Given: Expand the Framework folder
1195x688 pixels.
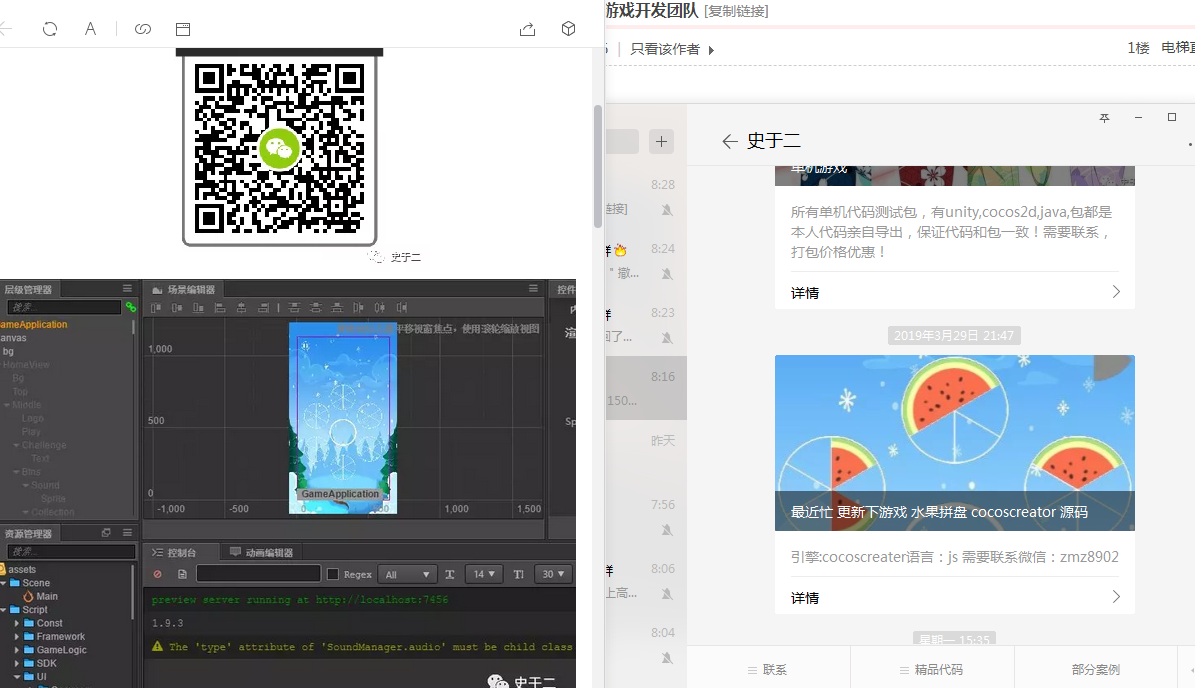Looking at the screenshot, I should click(x=17, y=637).
